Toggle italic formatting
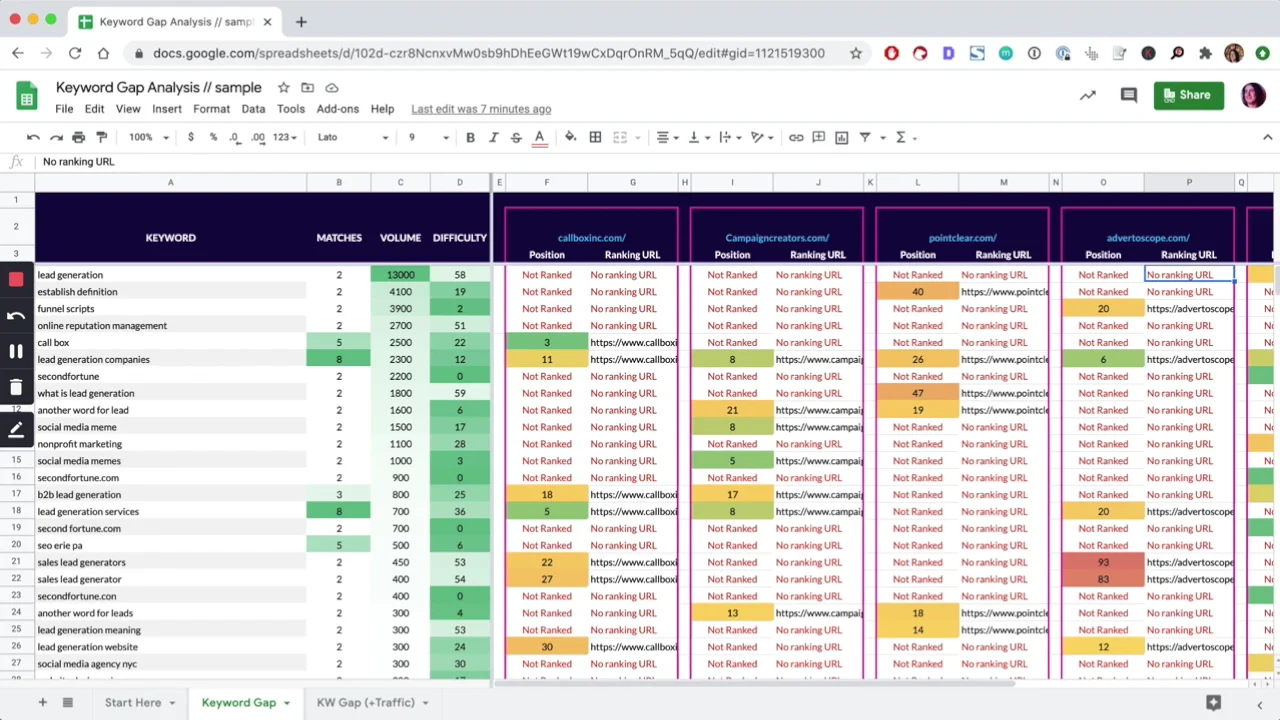Image resolution: width=1280 pixels, height=720 pixels. 493,137
